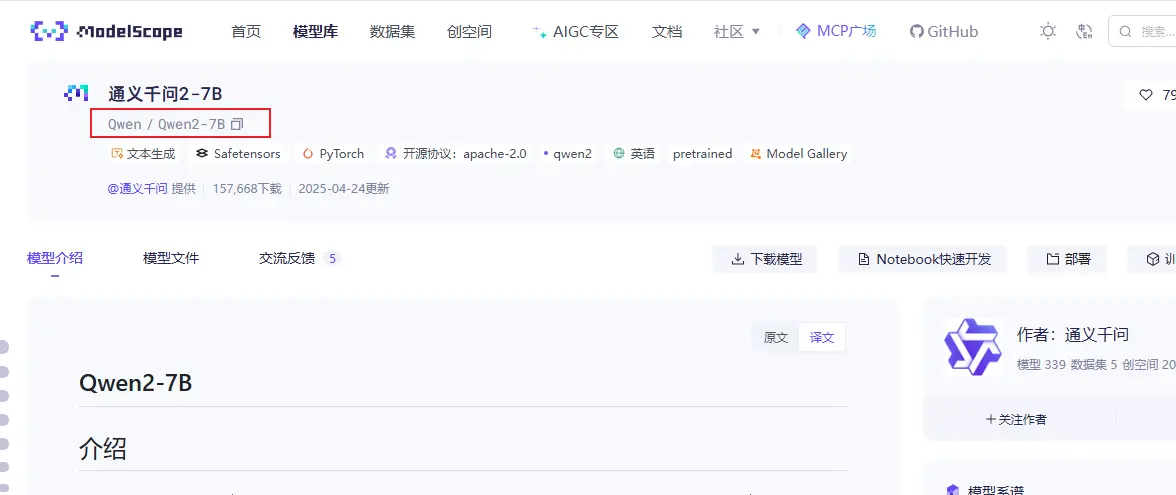Click the 下载模型 button
This screenshot has height=495, width=1176.
click(x=764, y=260)
